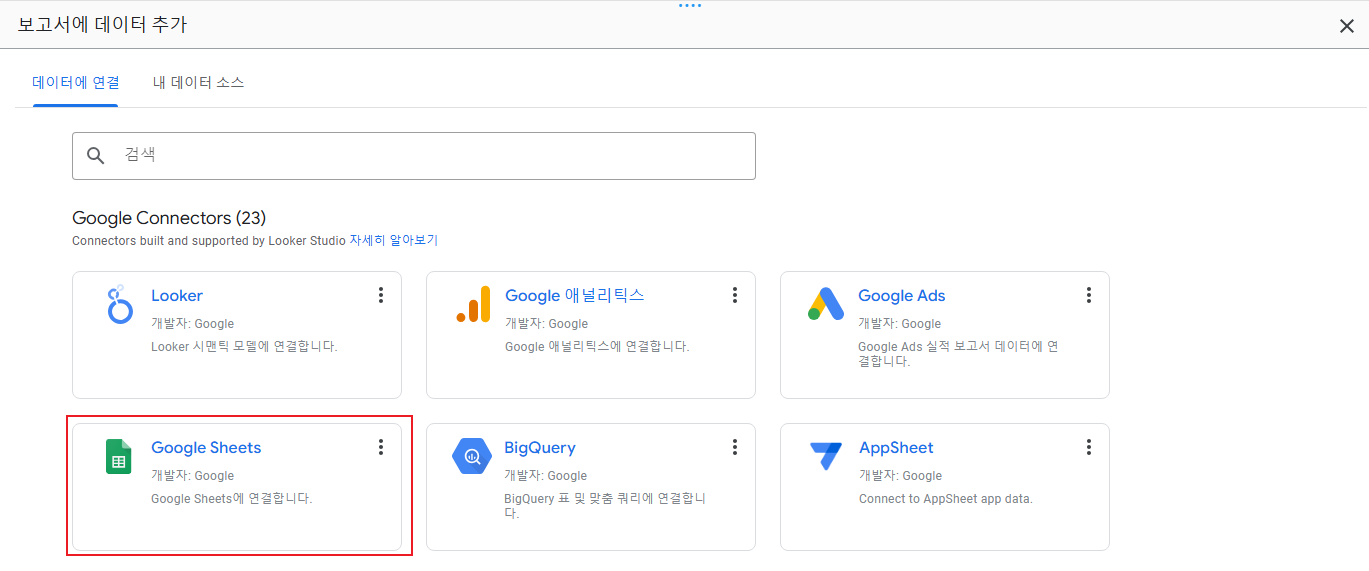Click the green Google Sheets icon

tap(119, 456)
